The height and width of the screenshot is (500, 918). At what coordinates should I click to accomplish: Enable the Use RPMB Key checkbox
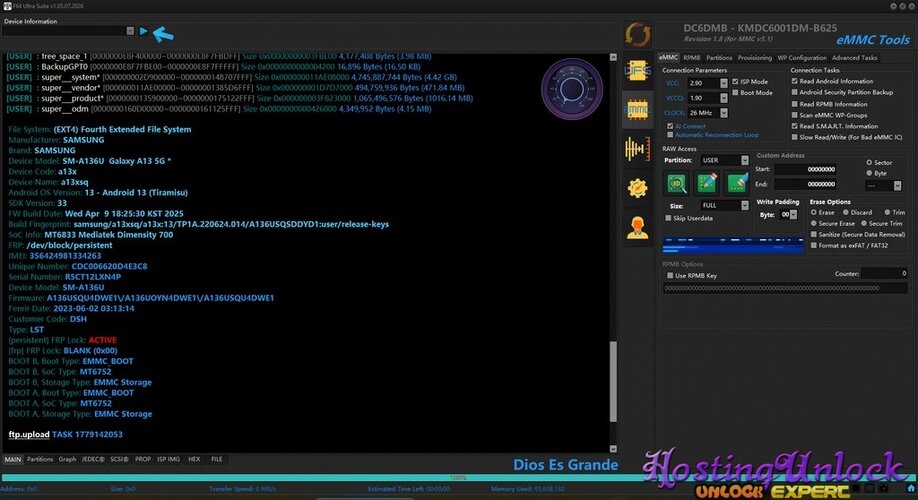coord(670,276)
